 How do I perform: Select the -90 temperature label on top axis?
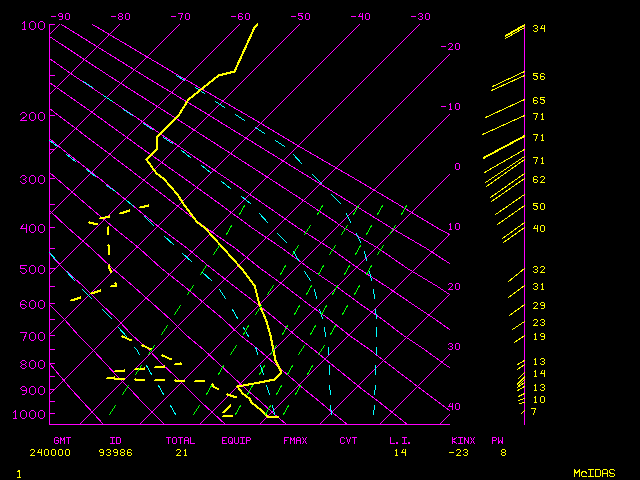[61, 16]
